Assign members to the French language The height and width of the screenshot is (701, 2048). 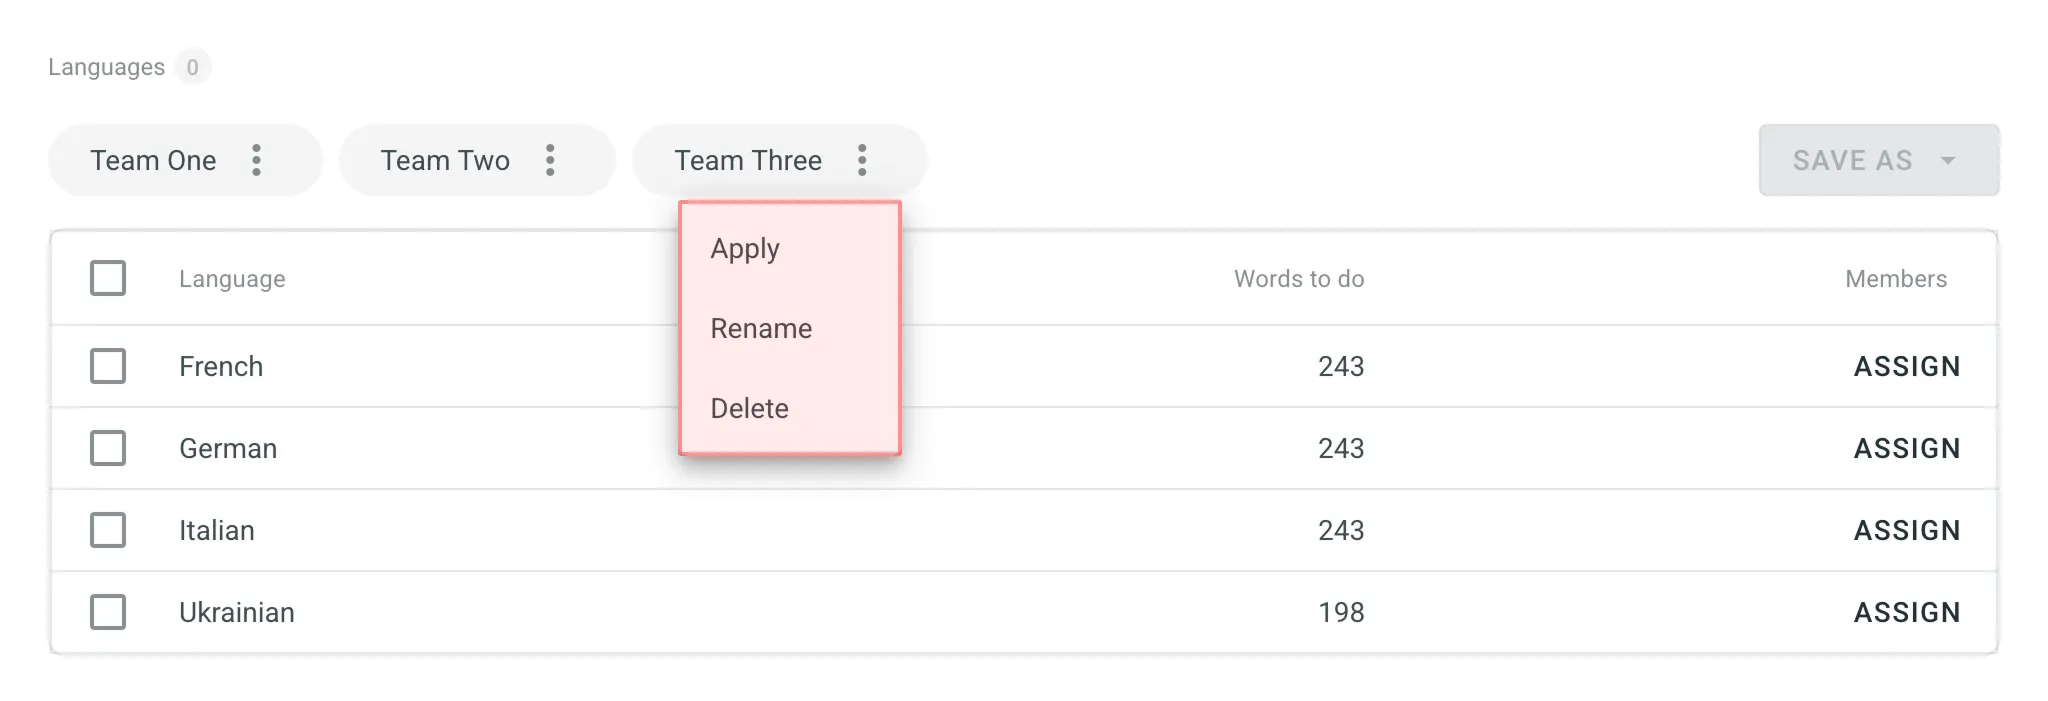click(x=1906, y=366)
